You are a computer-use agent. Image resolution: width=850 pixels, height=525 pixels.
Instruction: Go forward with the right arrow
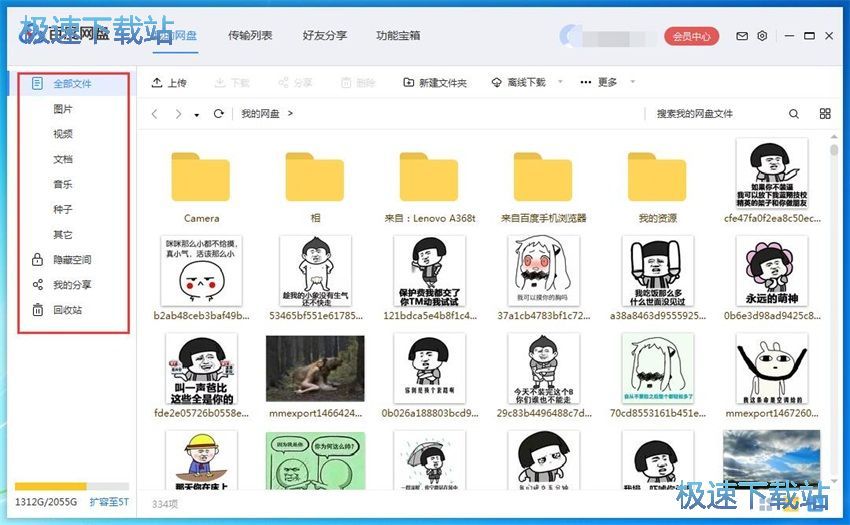(178, 114)
